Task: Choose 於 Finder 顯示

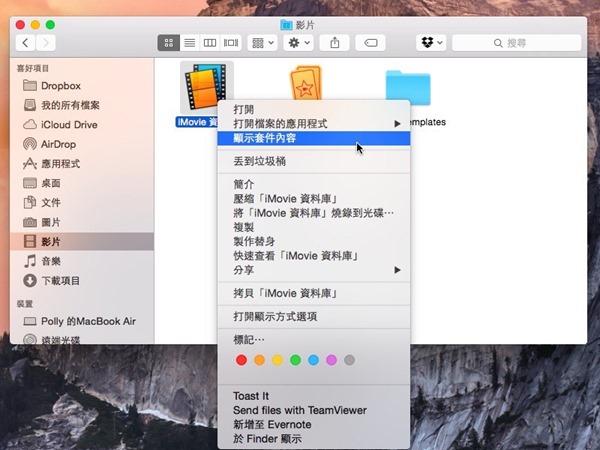Action: tap(314, 439)
